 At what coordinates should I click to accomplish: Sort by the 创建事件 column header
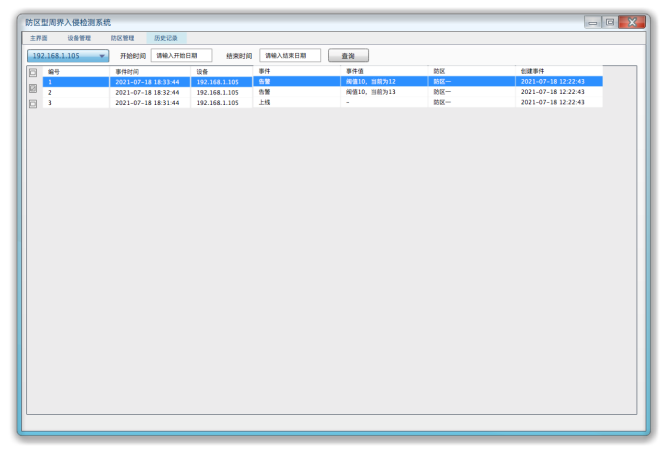[x=532, y=72]
